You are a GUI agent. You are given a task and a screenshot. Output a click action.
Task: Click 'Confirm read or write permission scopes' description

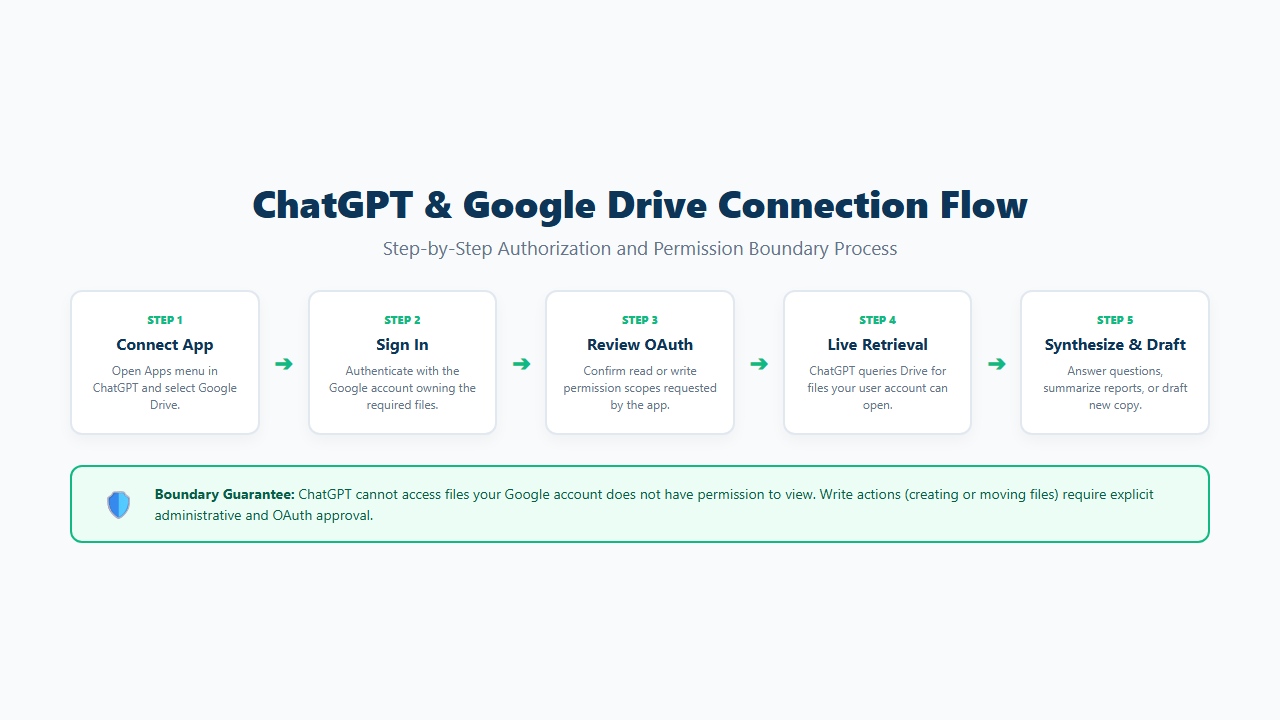pyautogui.click(x=640, y=388)
